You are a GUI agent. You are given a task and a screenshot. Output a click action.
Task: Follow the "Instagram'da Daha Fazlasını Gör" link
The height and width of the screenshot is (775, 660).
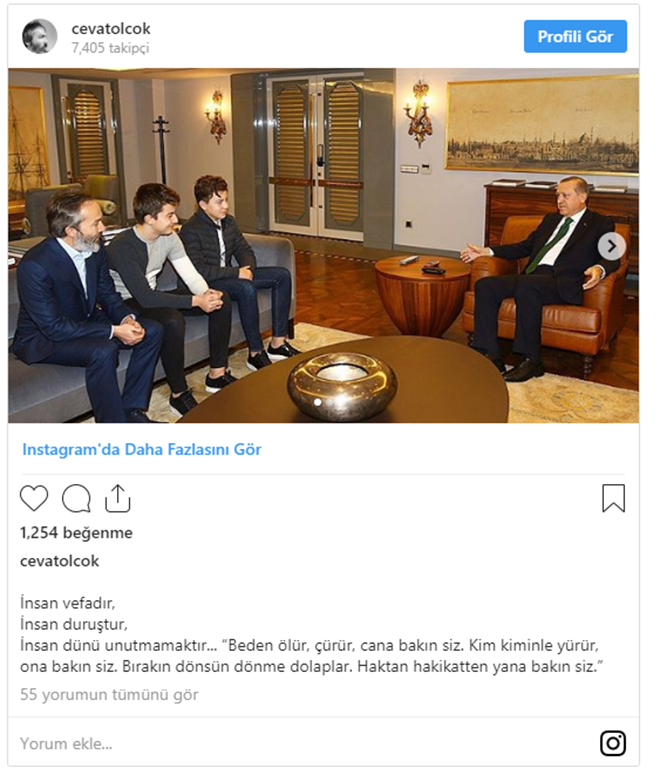tap(141, 449)
